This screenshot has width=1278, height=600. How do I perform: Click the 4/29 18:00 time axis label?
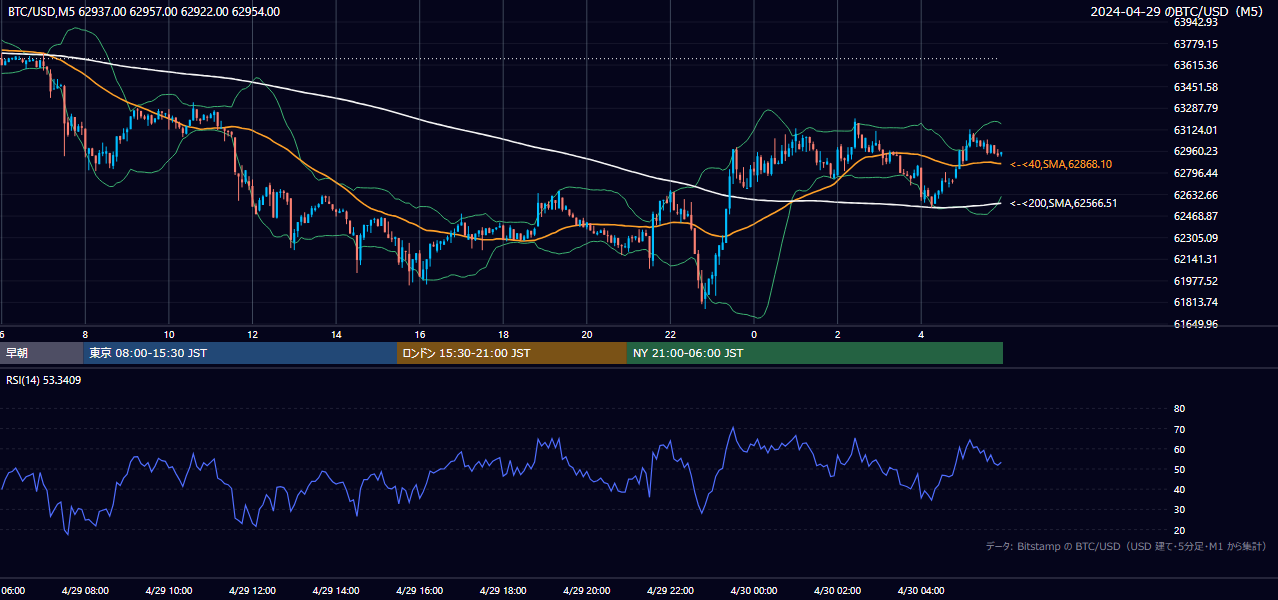(x=503, y=591)
